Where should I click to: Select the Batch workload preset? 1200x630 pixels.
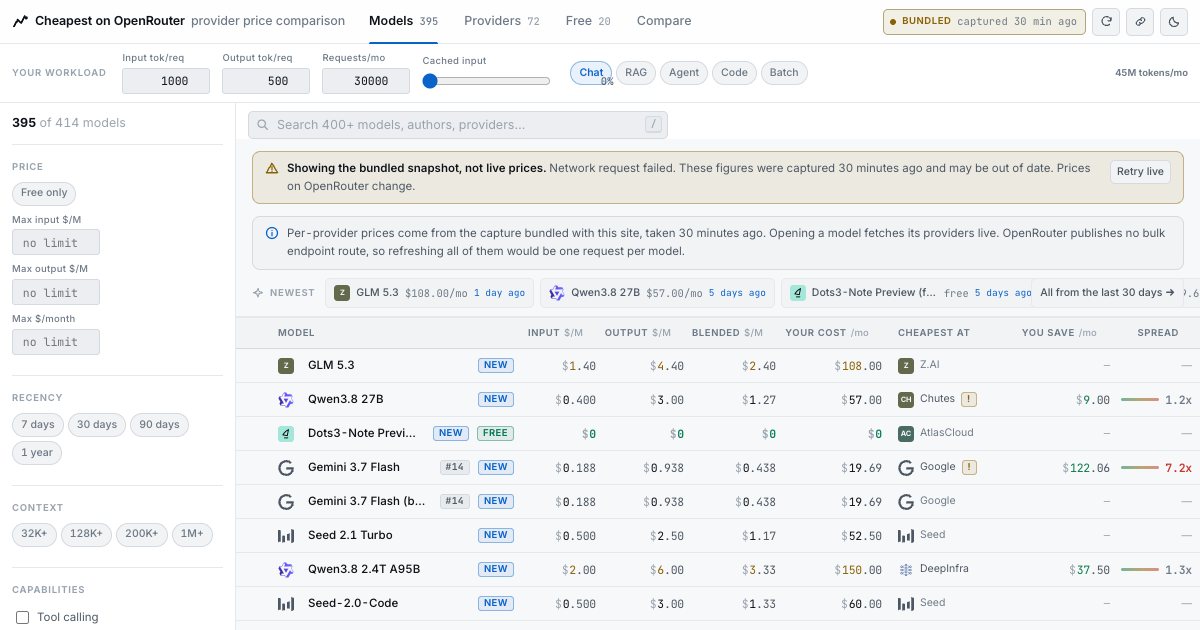(x=784, y=72)
